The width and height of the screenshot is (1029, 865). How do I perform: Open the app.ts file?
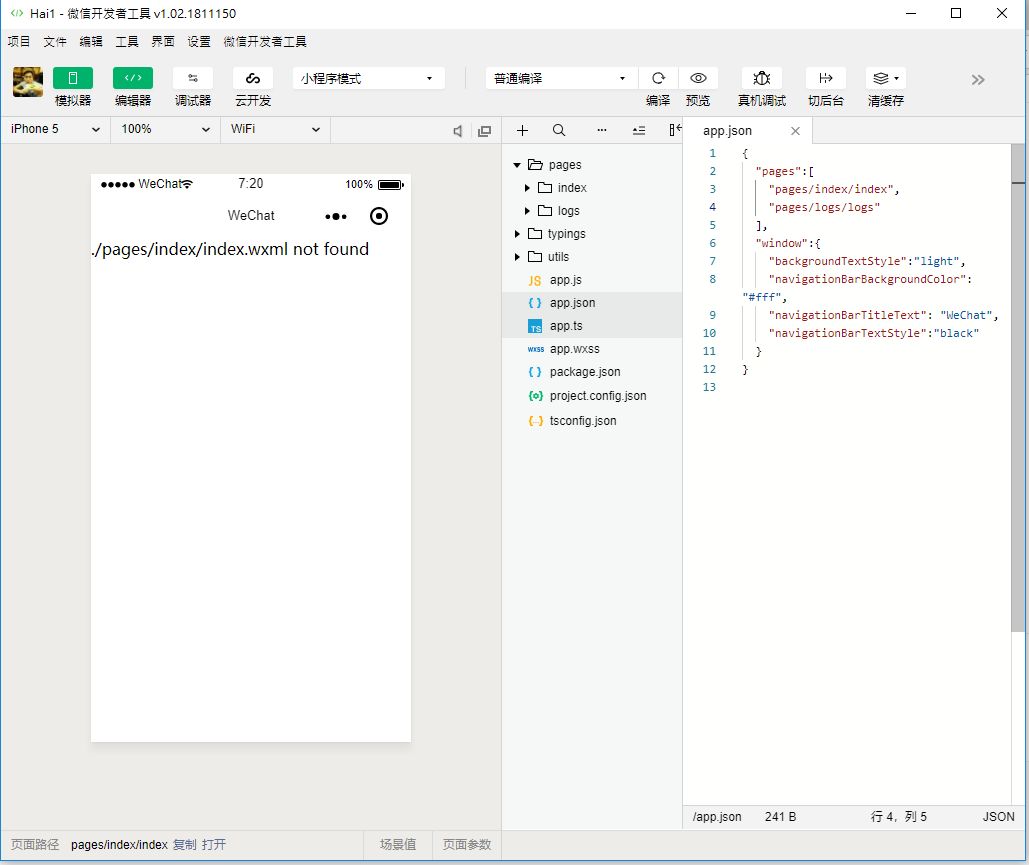coord(592,326)
